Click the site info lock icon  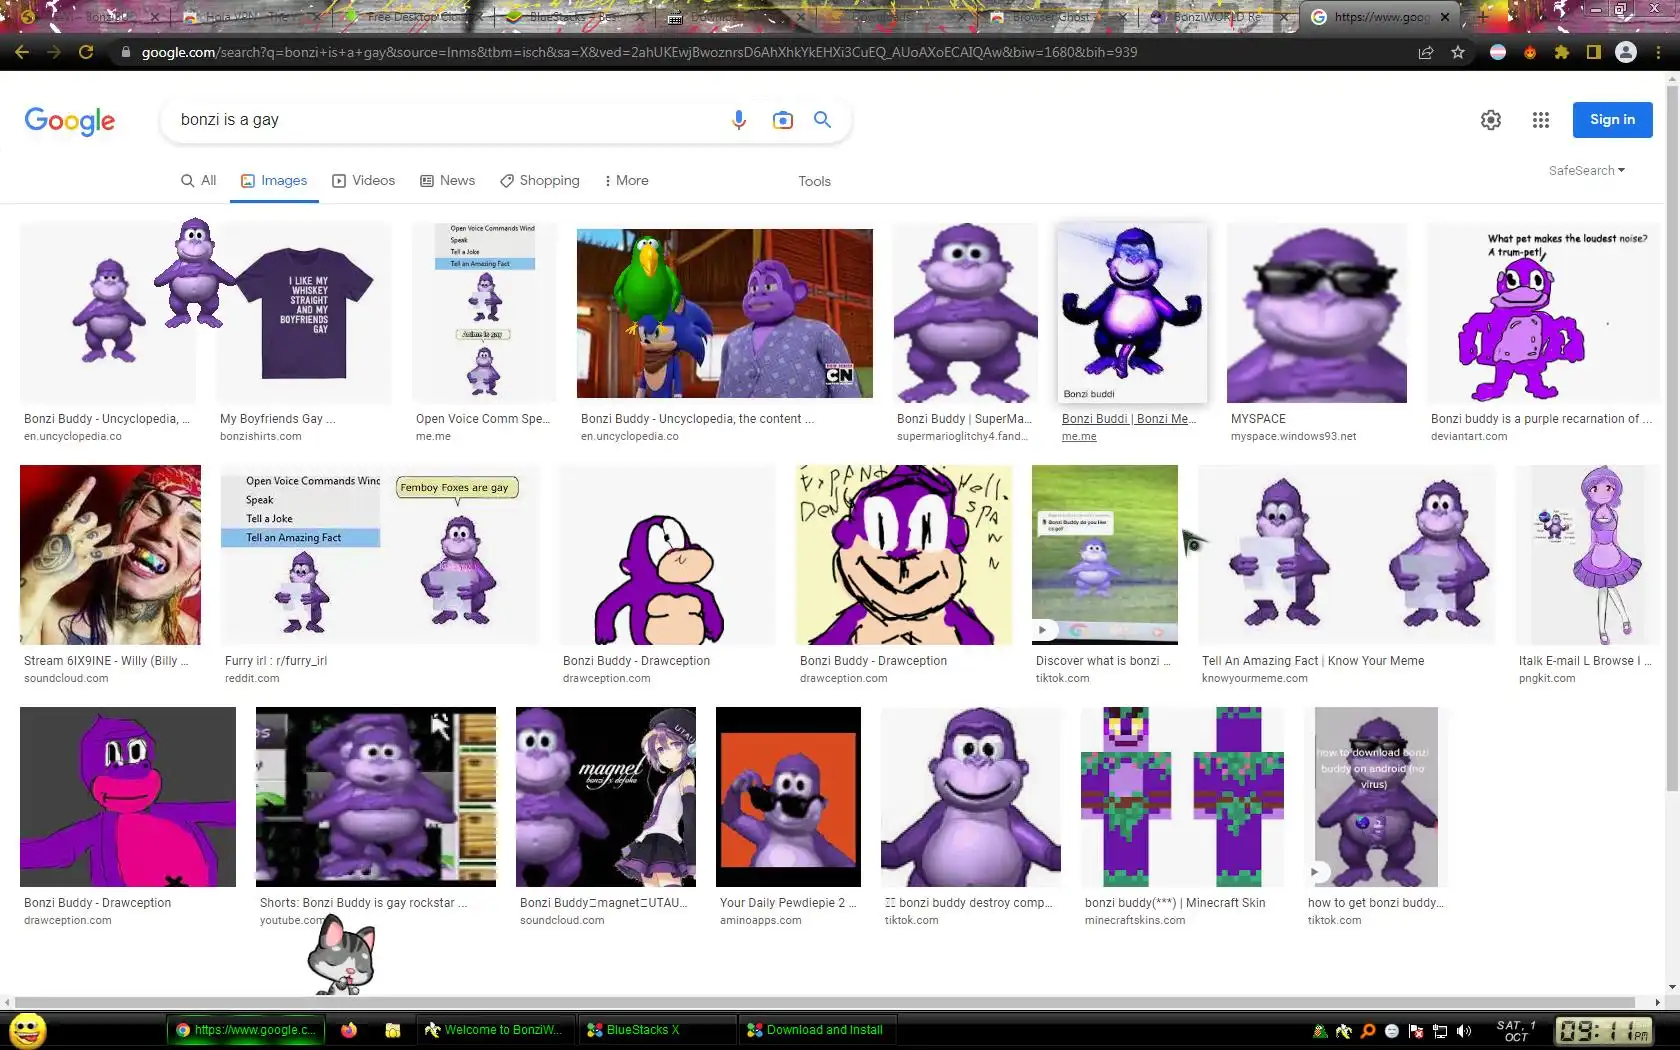[x=125, y=52]
